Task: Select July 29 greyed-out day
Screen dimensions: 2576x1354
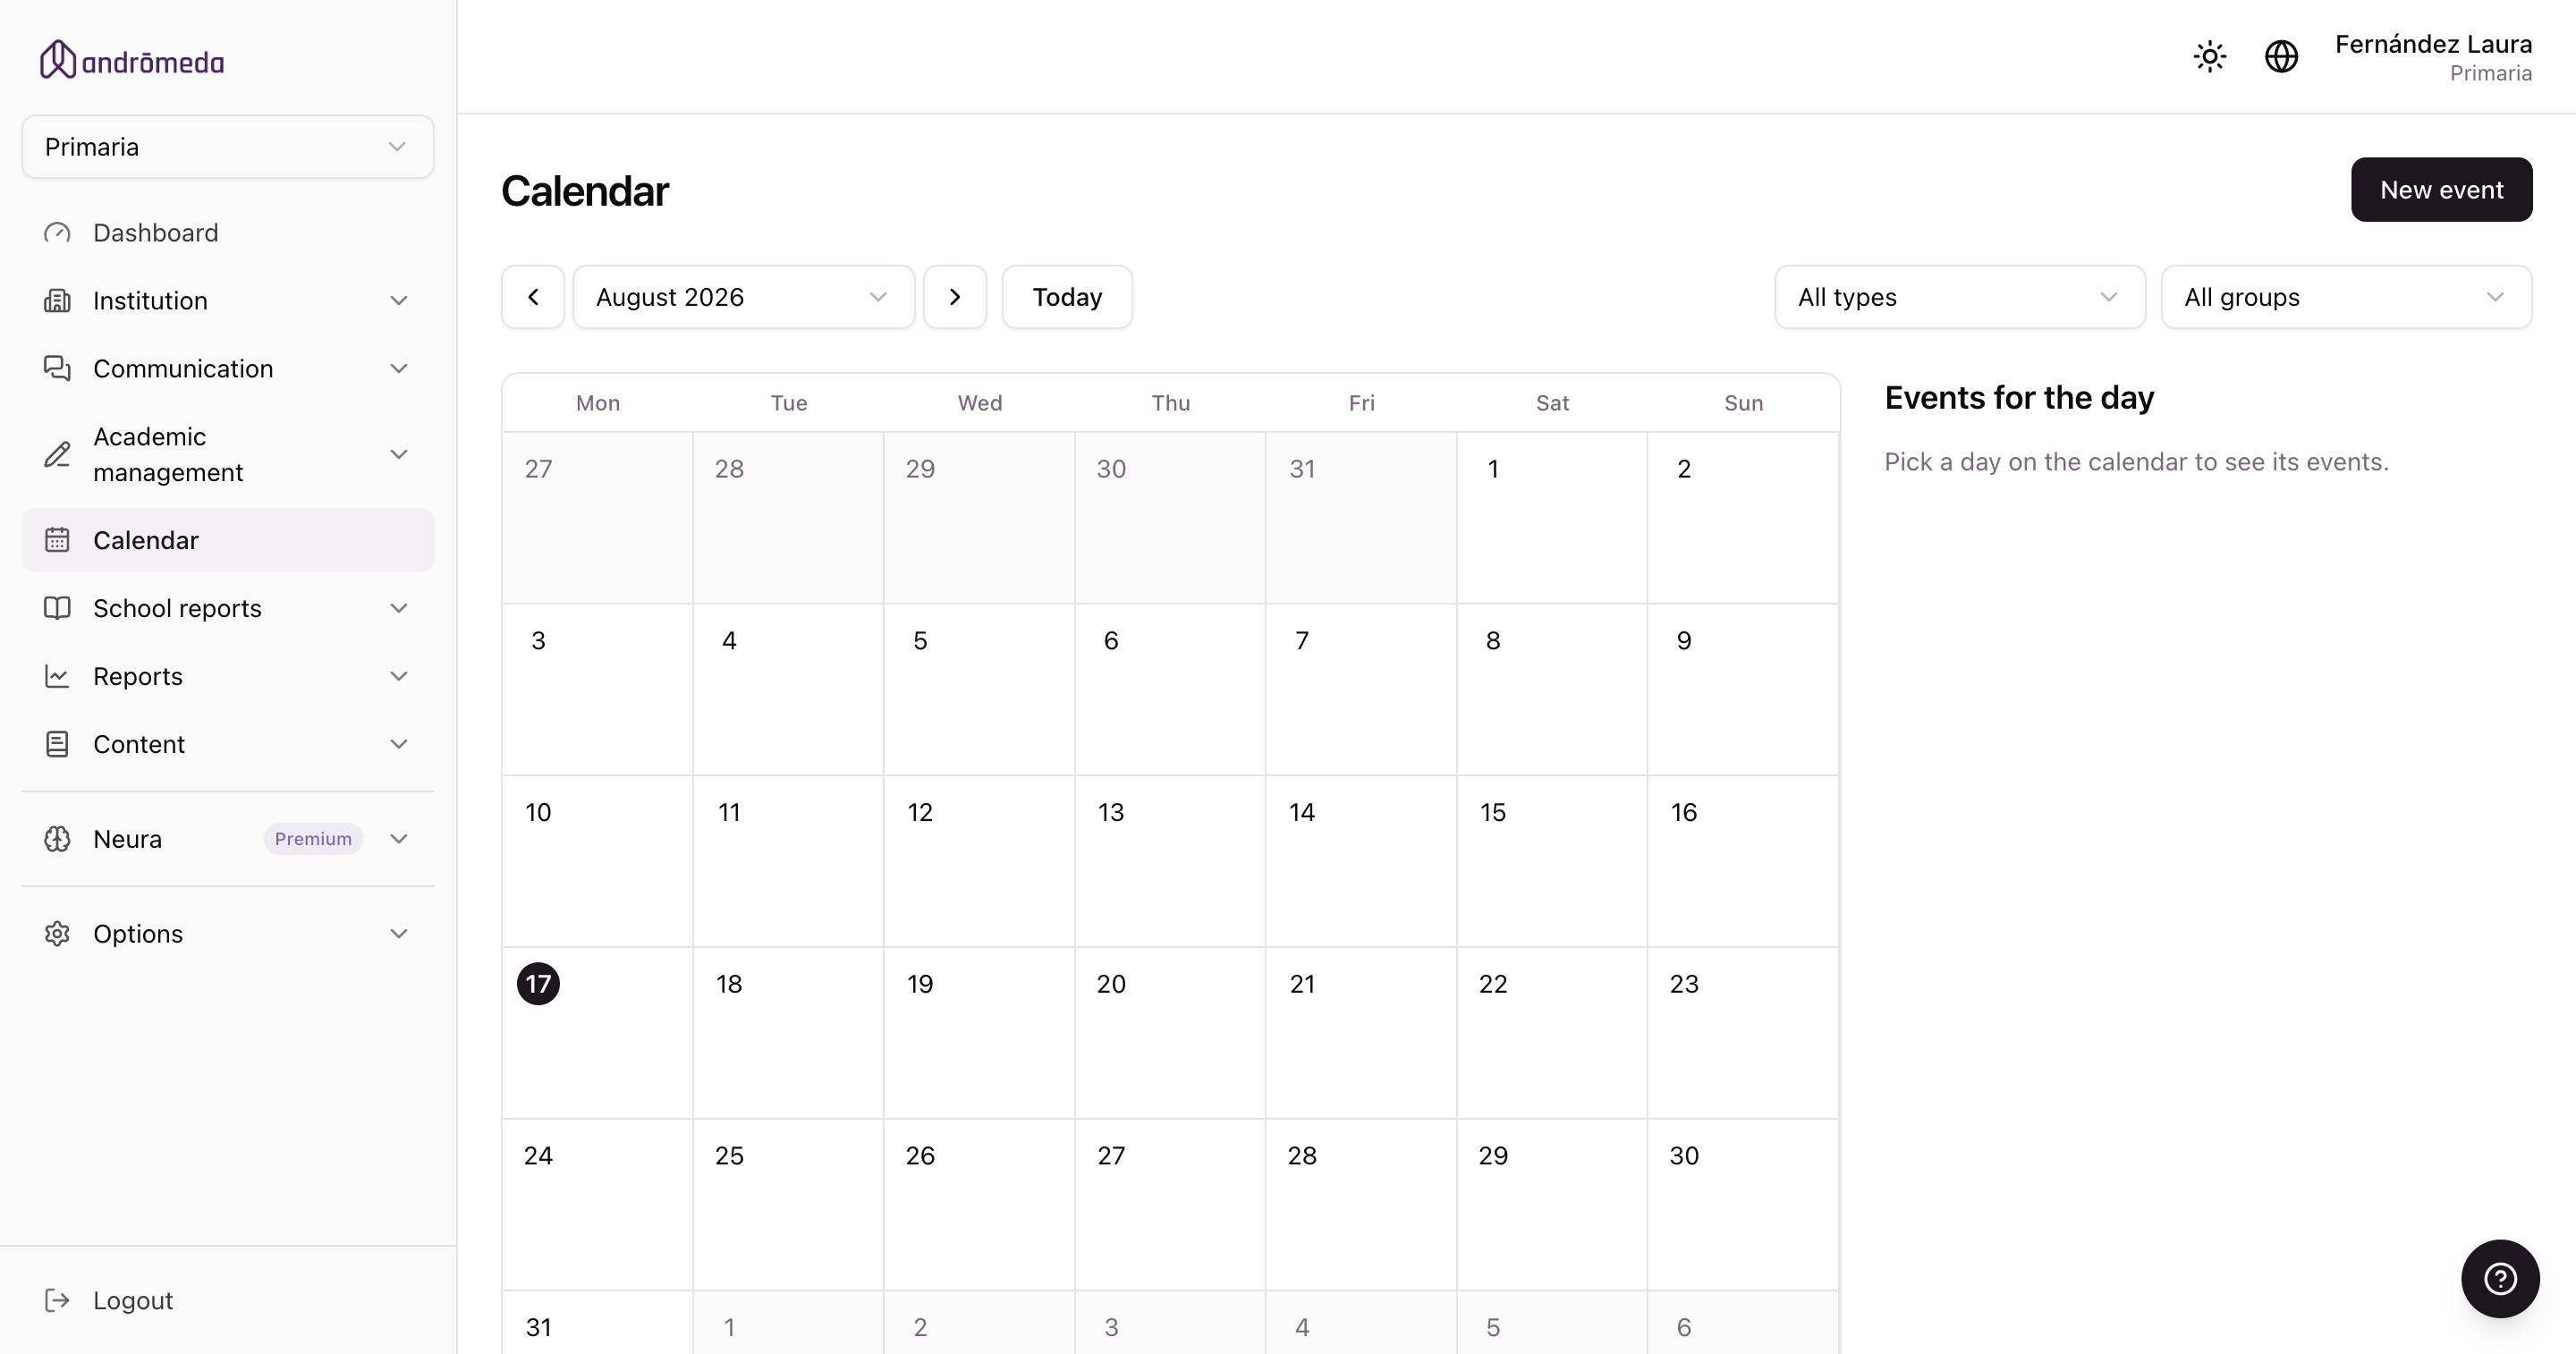Action: point(979,518)
